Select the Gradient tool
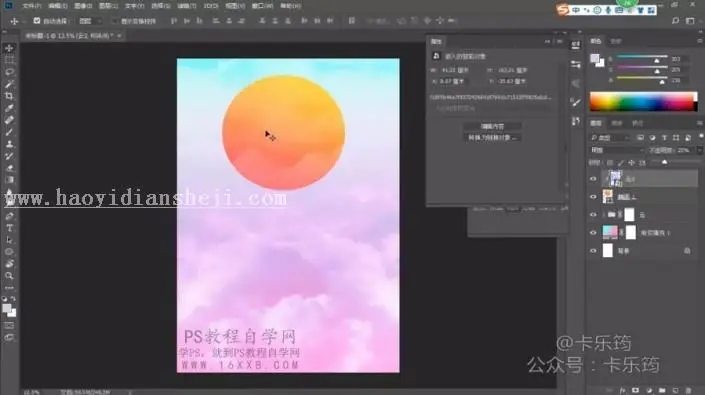 (x=9, y=180)
